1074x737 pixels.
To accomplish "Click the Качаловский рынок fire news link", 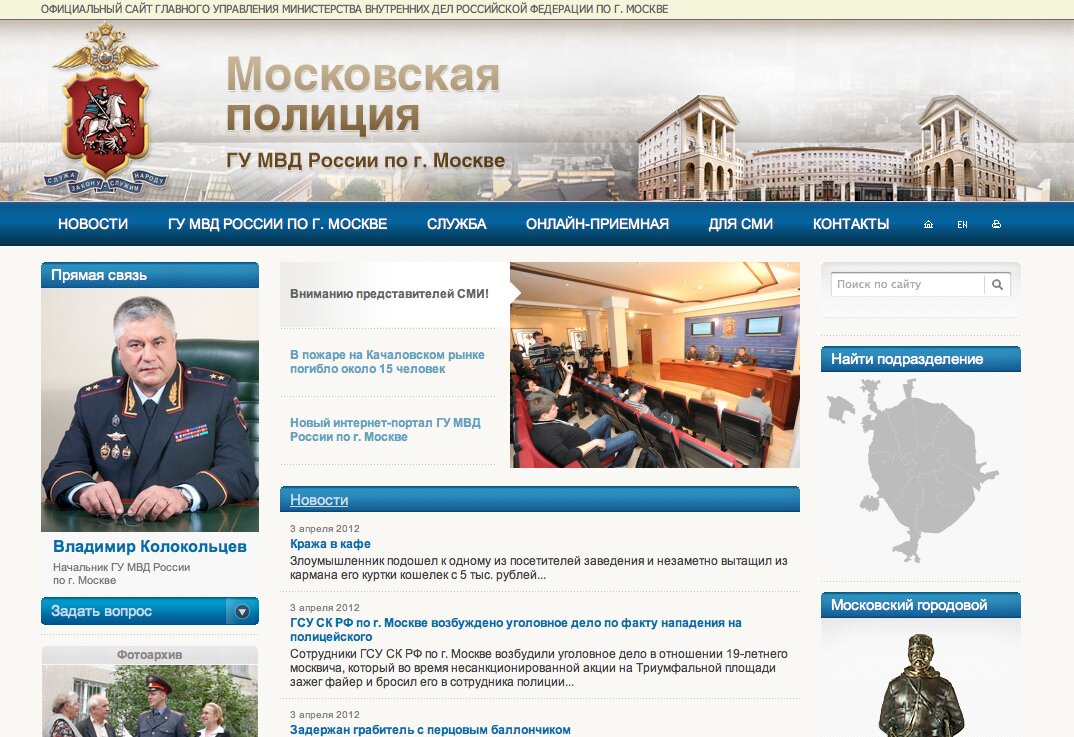I will pyautogui.click(x=387, y=362).
